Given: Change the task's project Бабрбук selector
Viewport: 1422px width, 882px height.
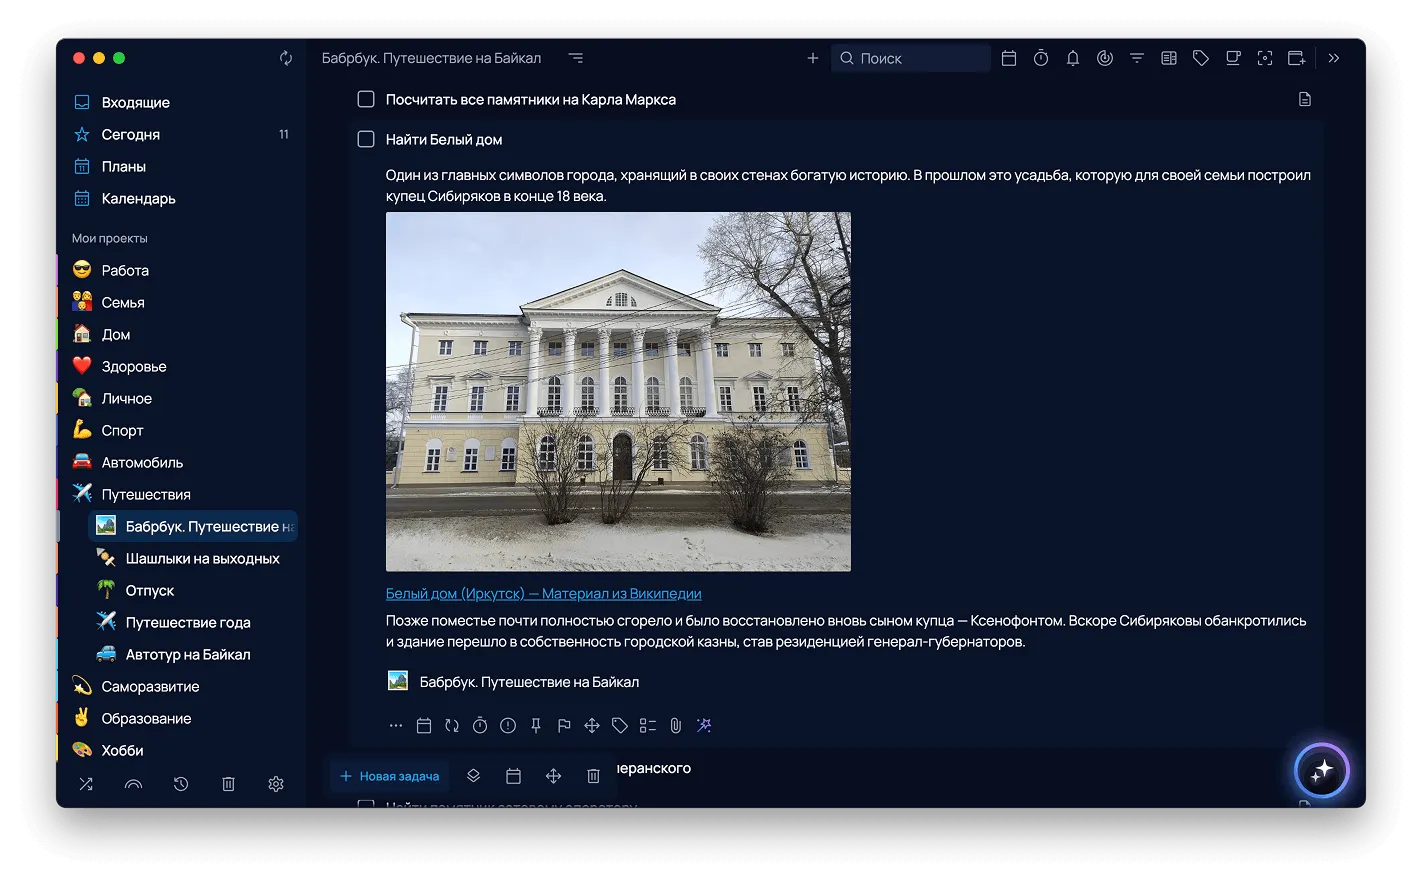Looking at the screenshot, I should (x=513, y=682).
